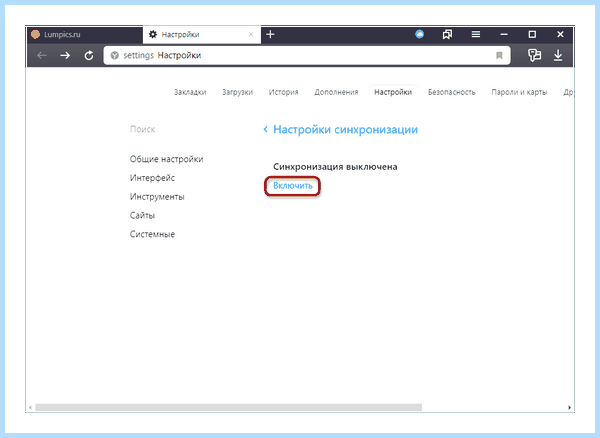Select Инструменты in sidebar
The width and height of the screenshot is (600, 438).
pyautogui.click(x=157, y=197)
